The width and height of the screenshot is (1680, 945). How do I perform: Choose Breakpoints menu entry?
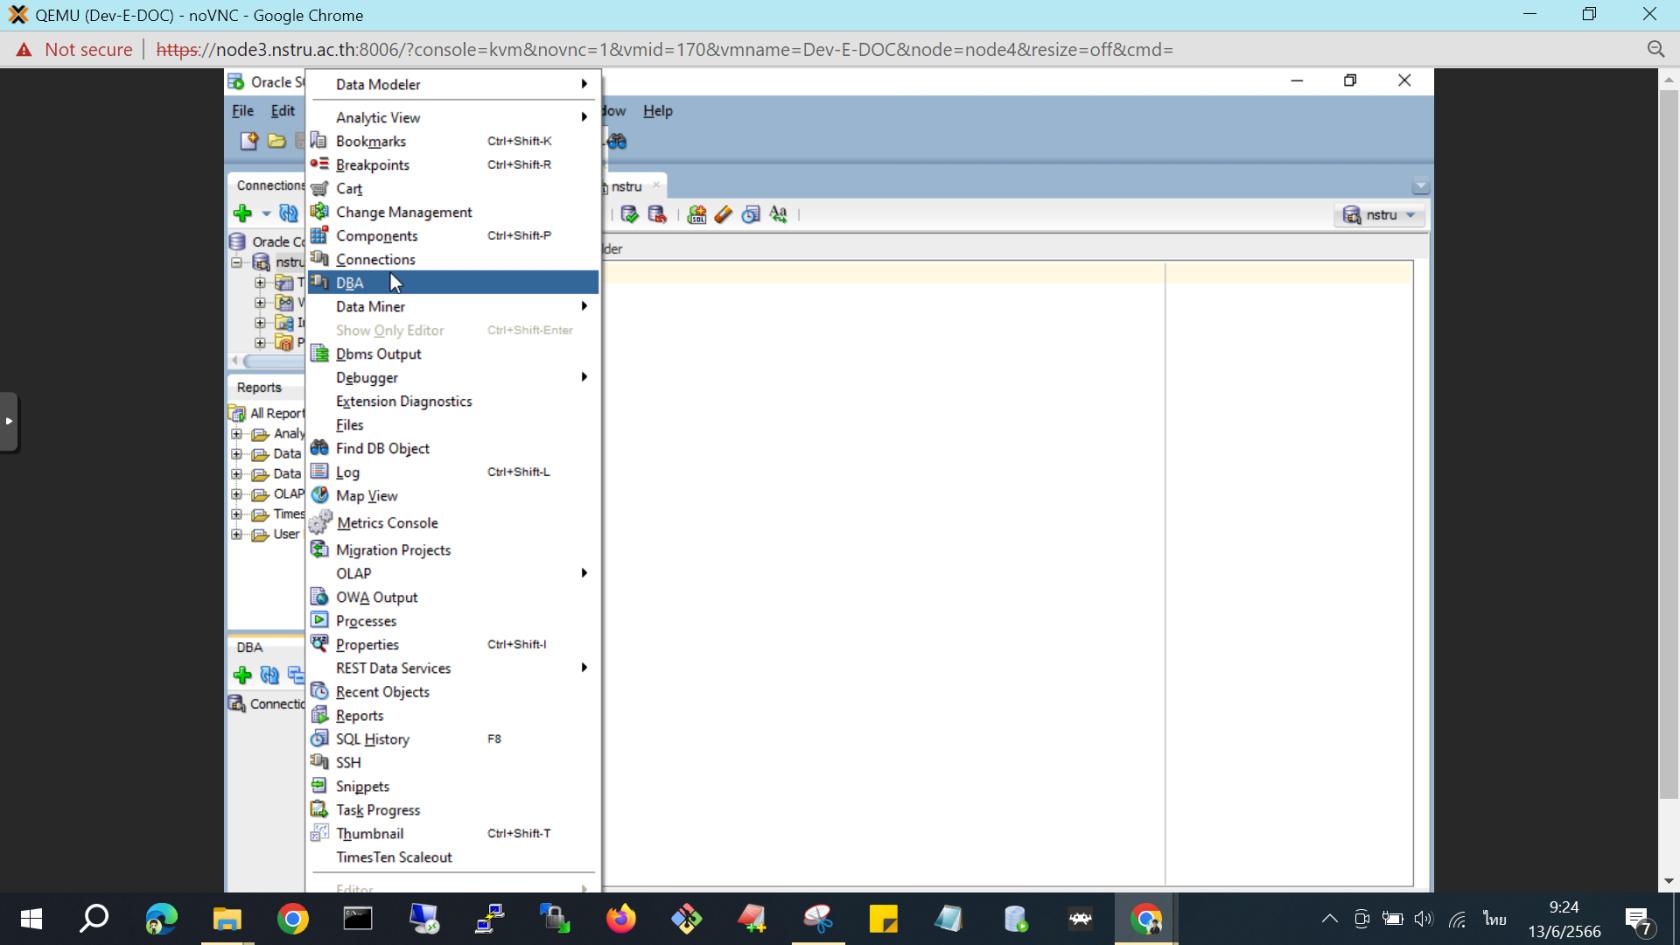pyautogui.click(x=453, y=165)
